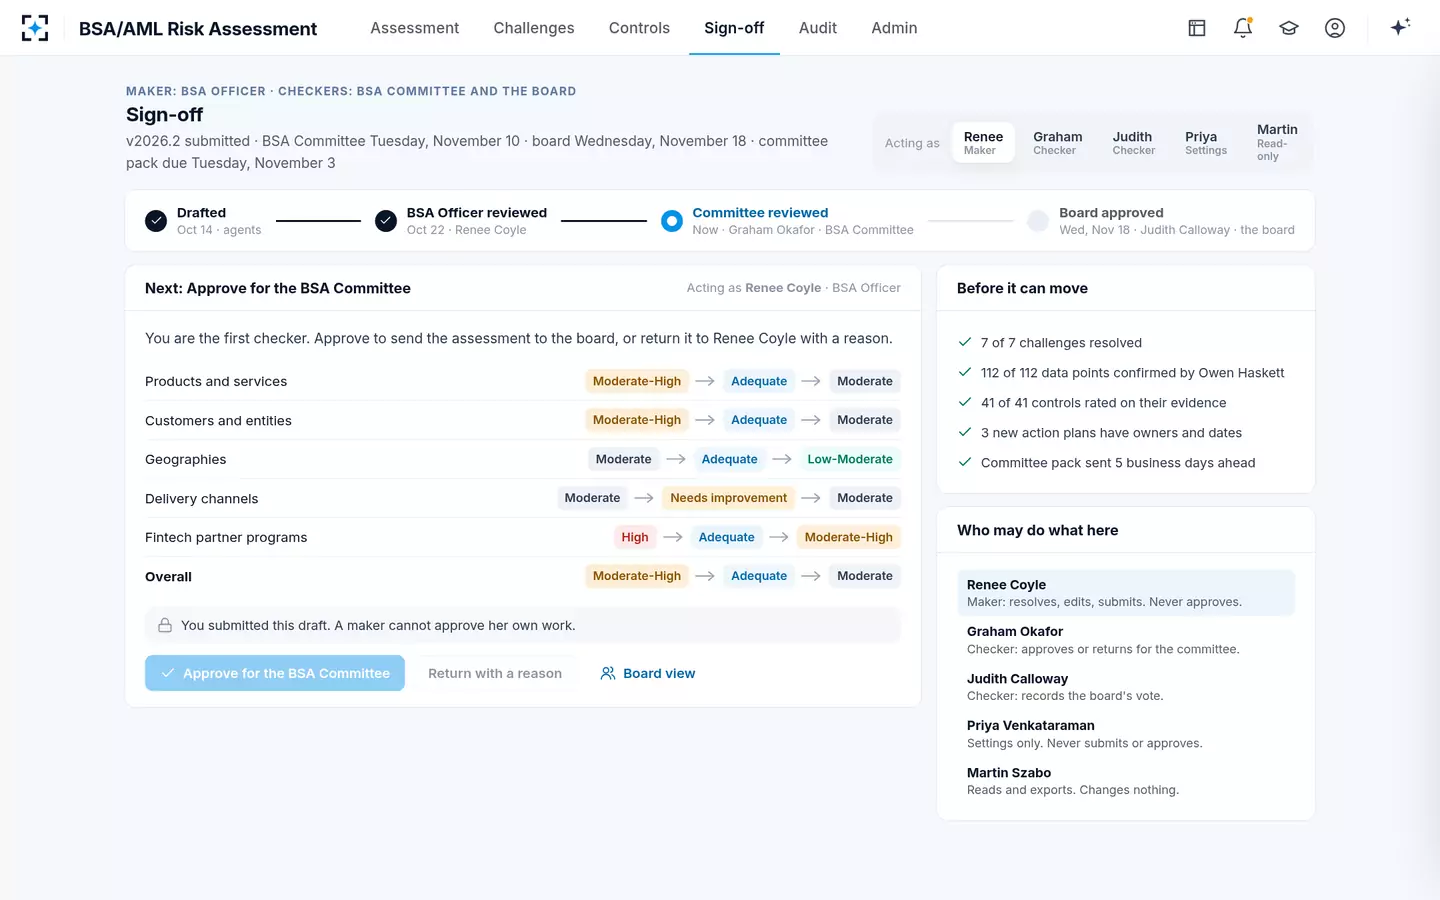Click Martin Szabo in permissions list
Viewport: 1440px width, 900px height.
click(1126, 781)
